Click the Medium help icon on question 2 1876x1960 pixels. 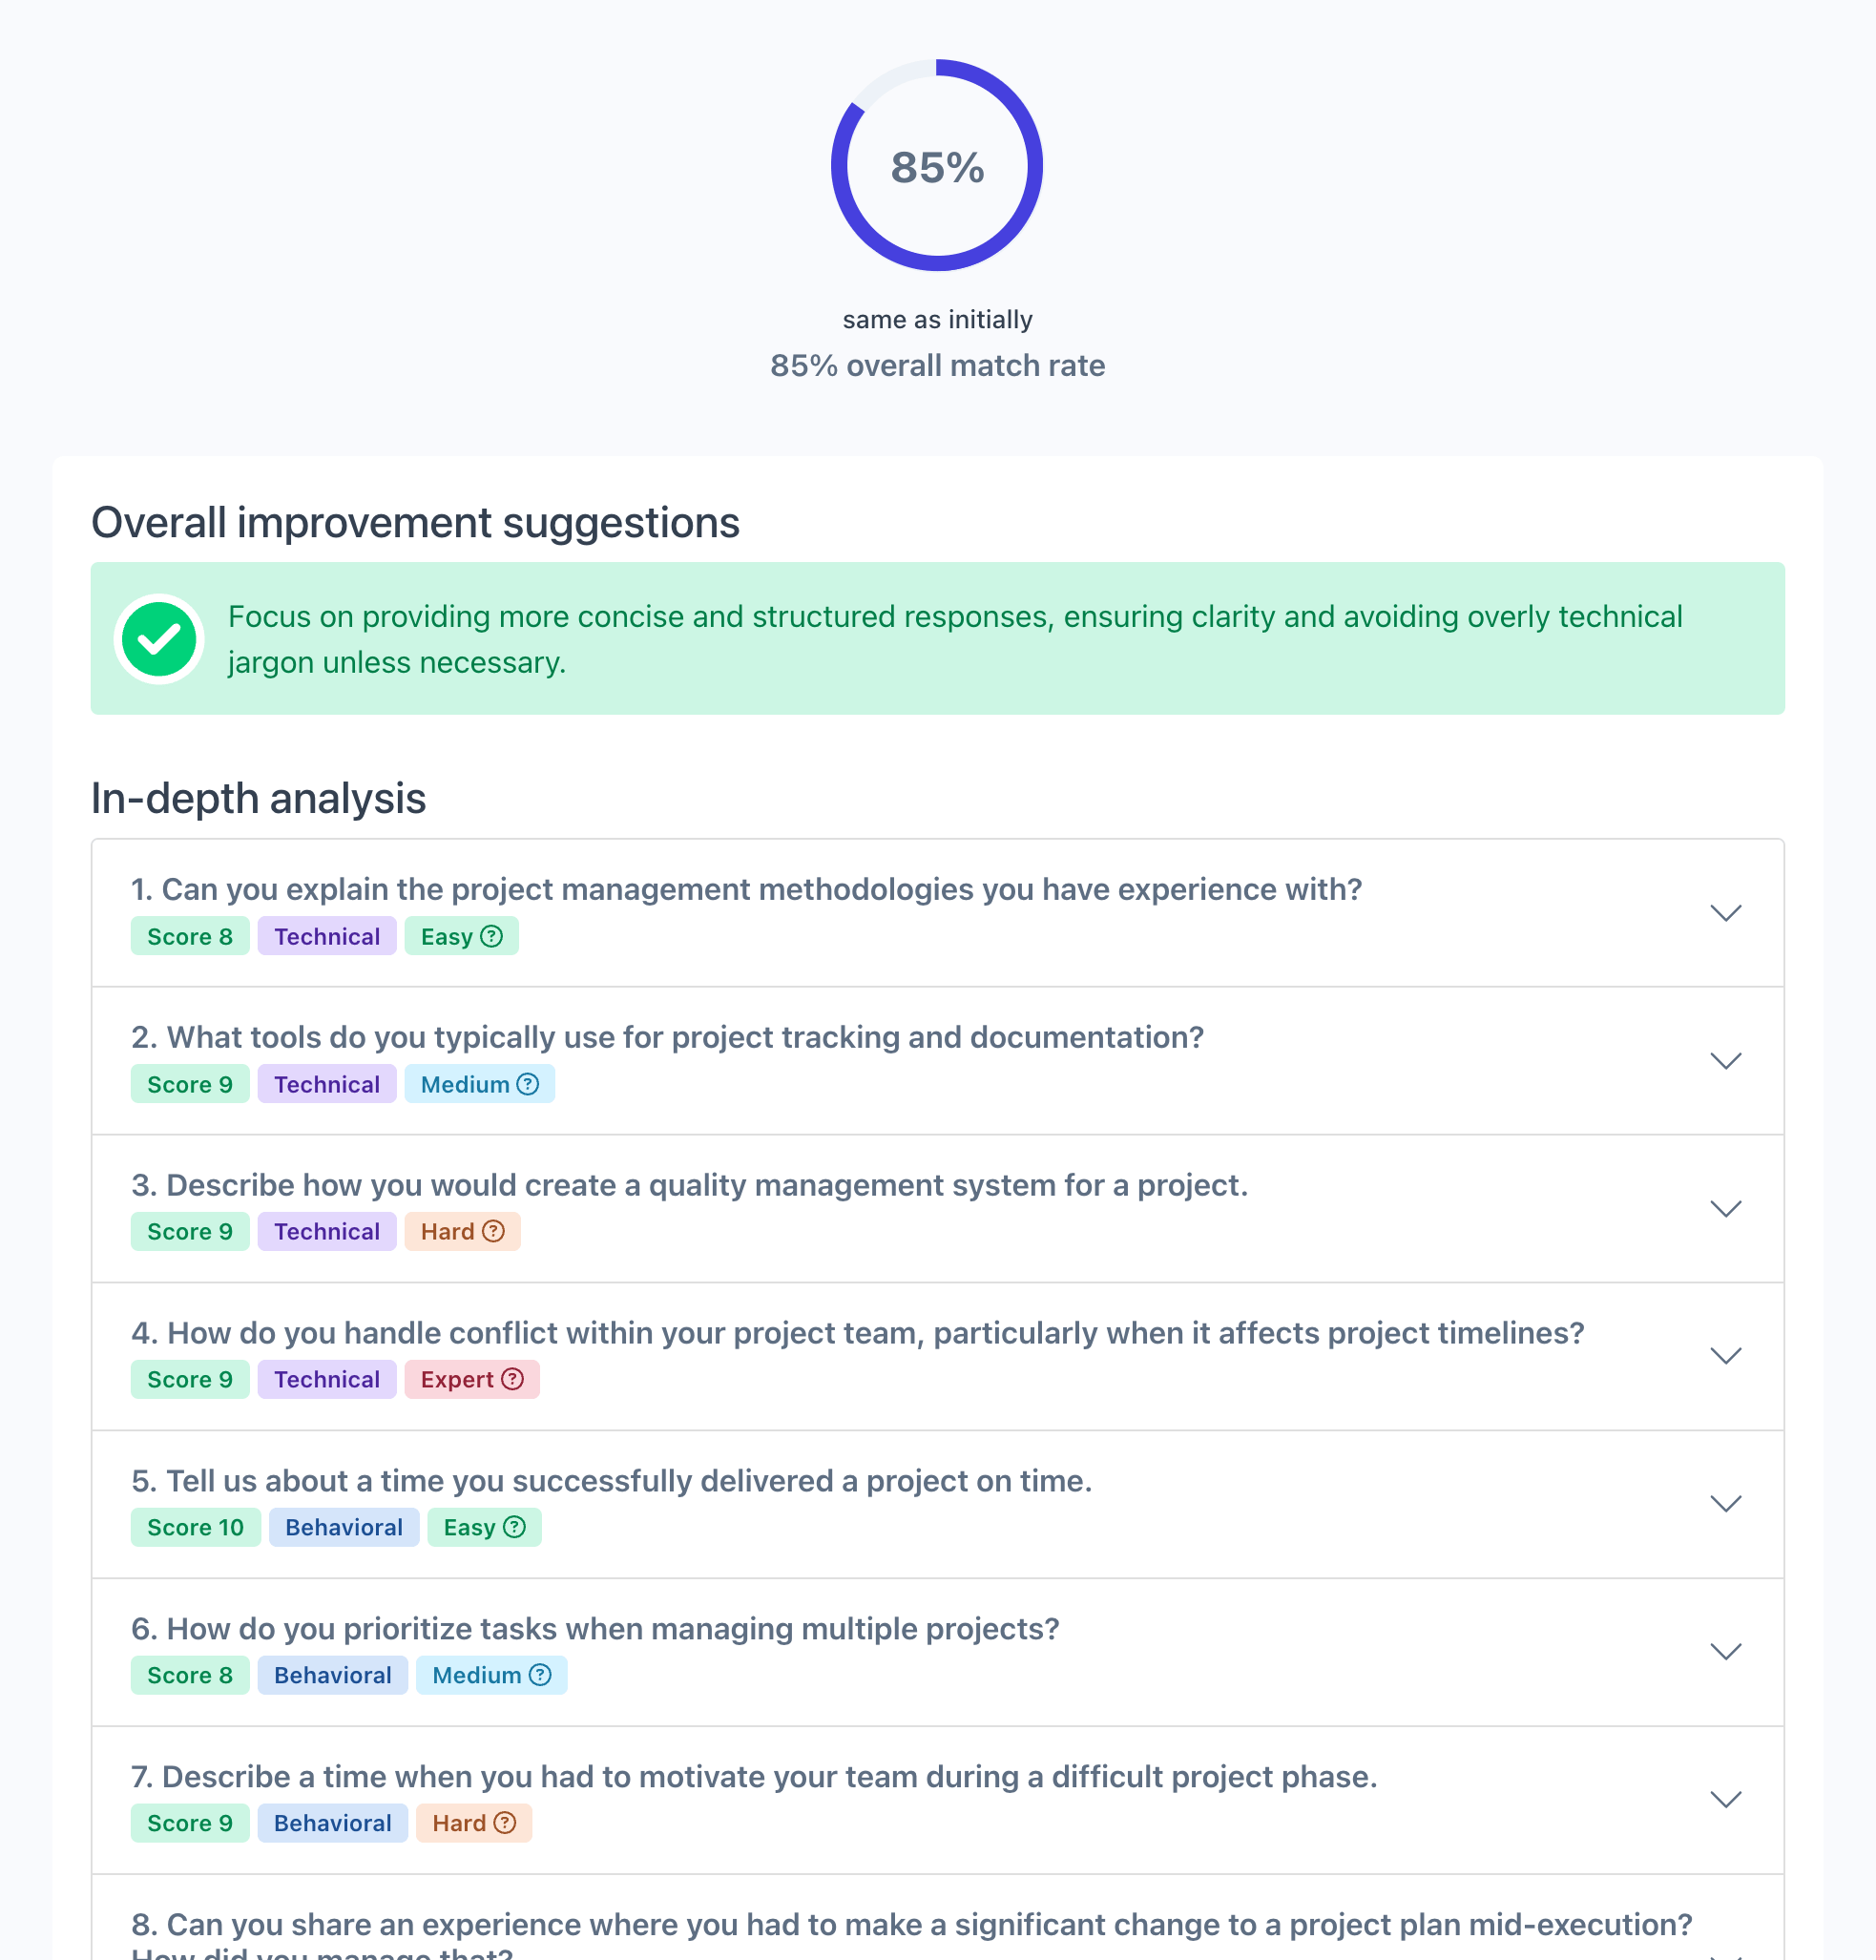tap(530, 1084)
